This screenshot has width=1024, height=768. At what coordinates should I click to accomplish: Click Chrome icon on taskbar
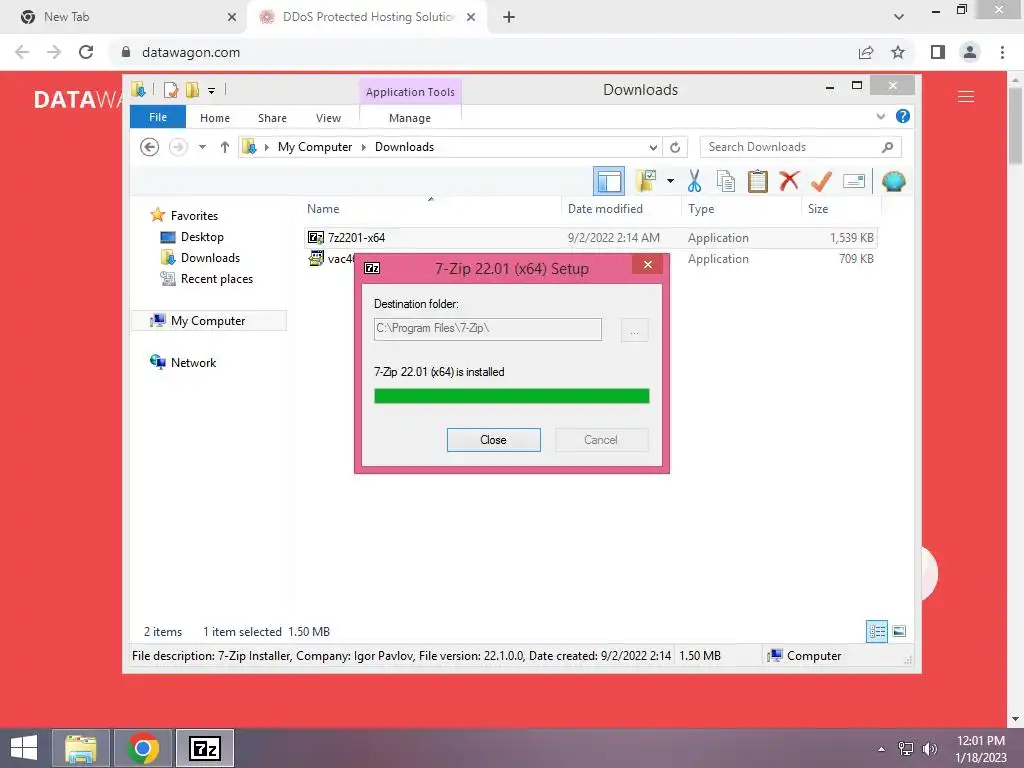[143, 748]
